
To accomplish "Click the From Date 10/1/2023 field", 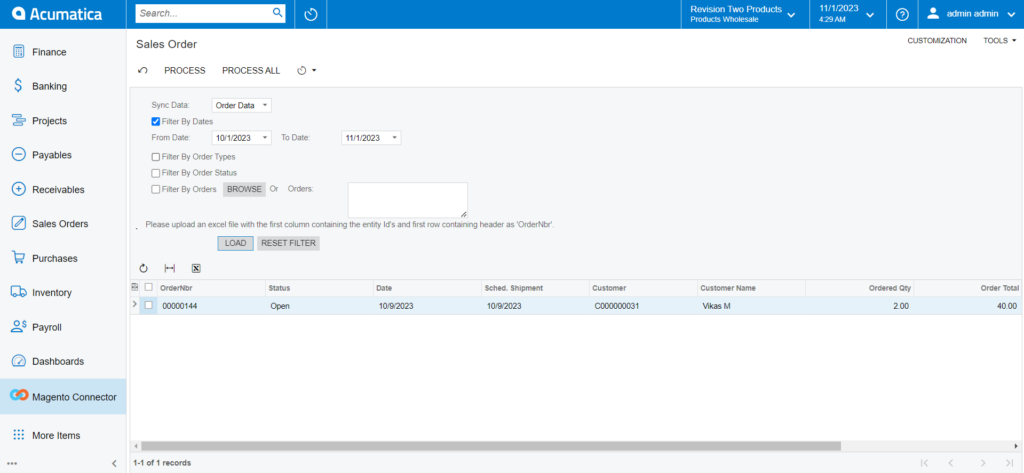I will point(236,138).
